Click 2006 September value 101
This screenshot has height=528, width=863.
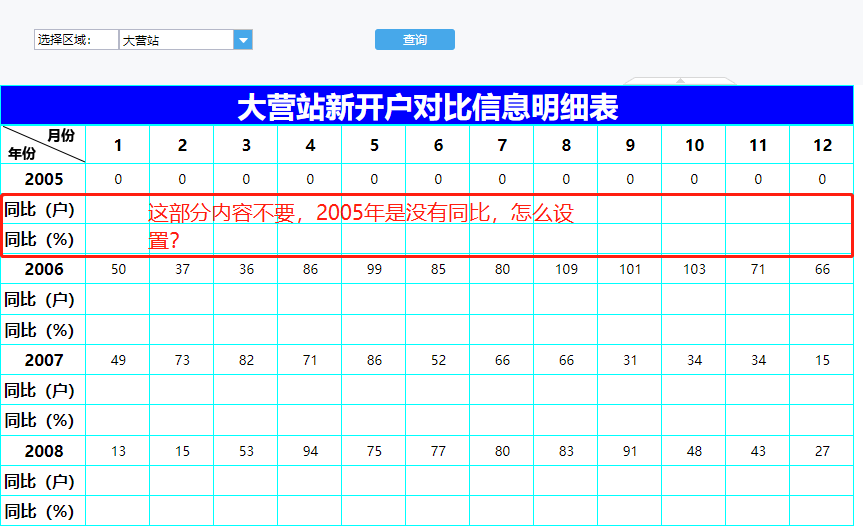click(630, 269)
